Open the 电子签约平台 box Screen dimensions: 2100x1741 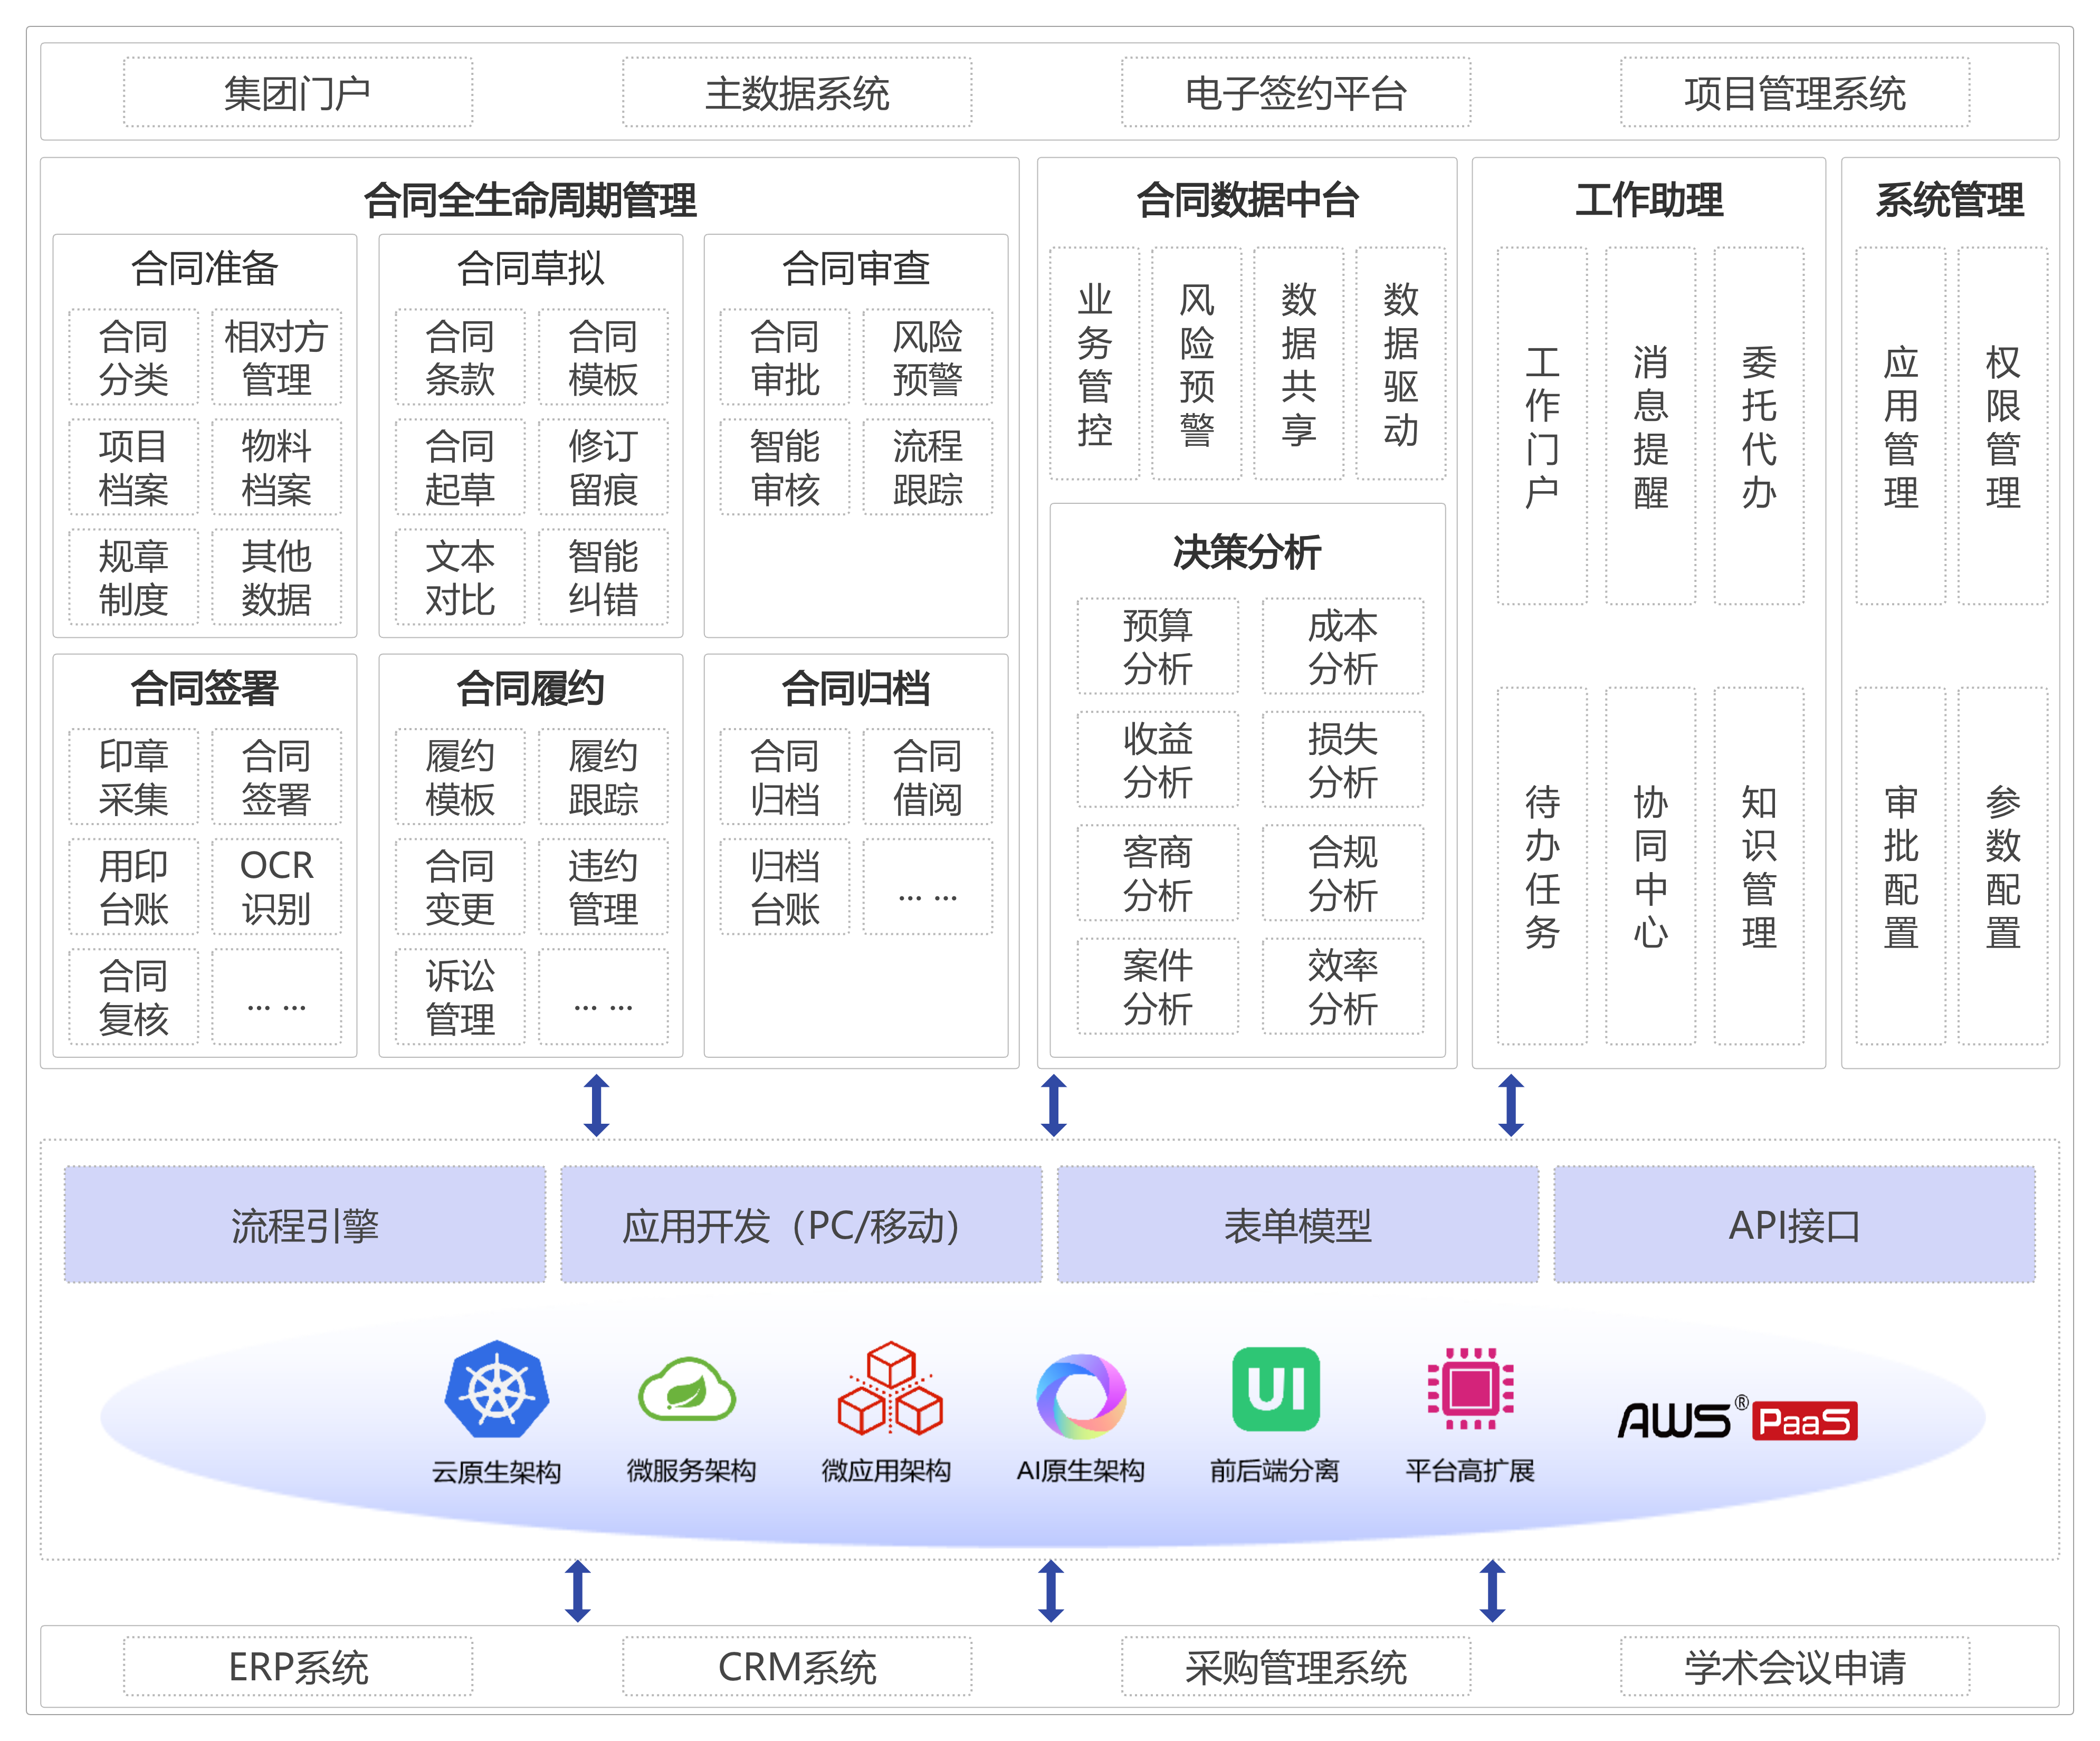[x=1296, y=92]
